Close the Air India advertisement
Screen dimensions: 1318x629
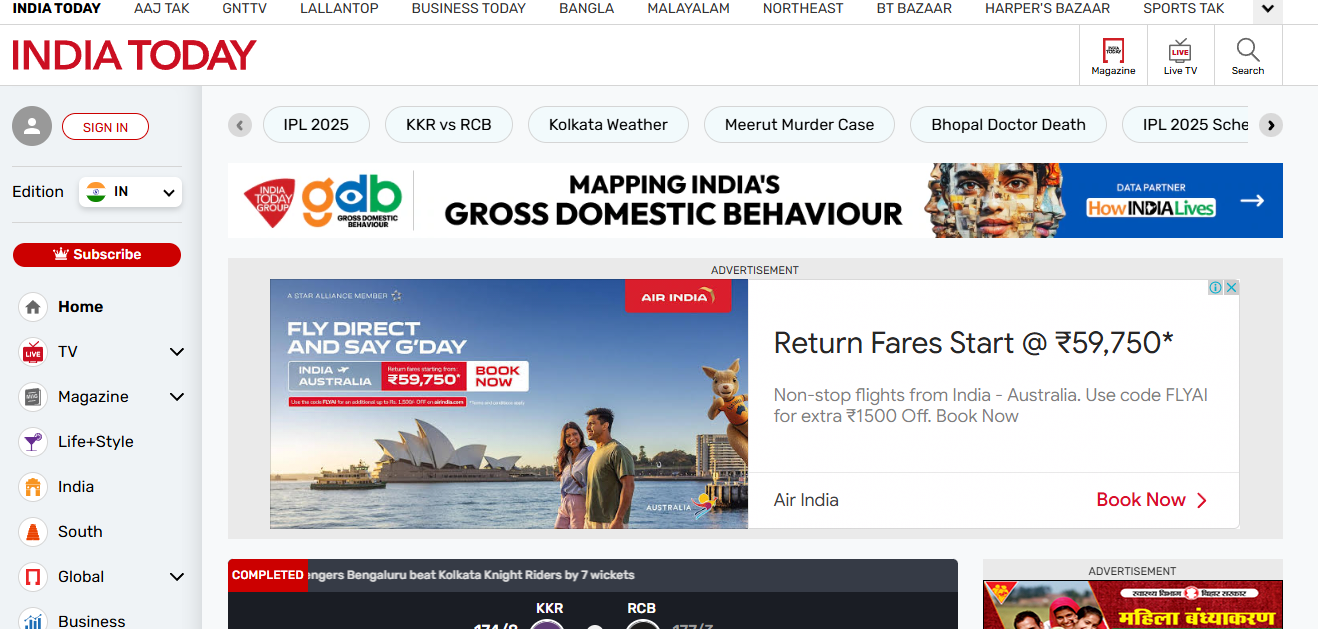pyautogui.click(x=1232, y=287)
